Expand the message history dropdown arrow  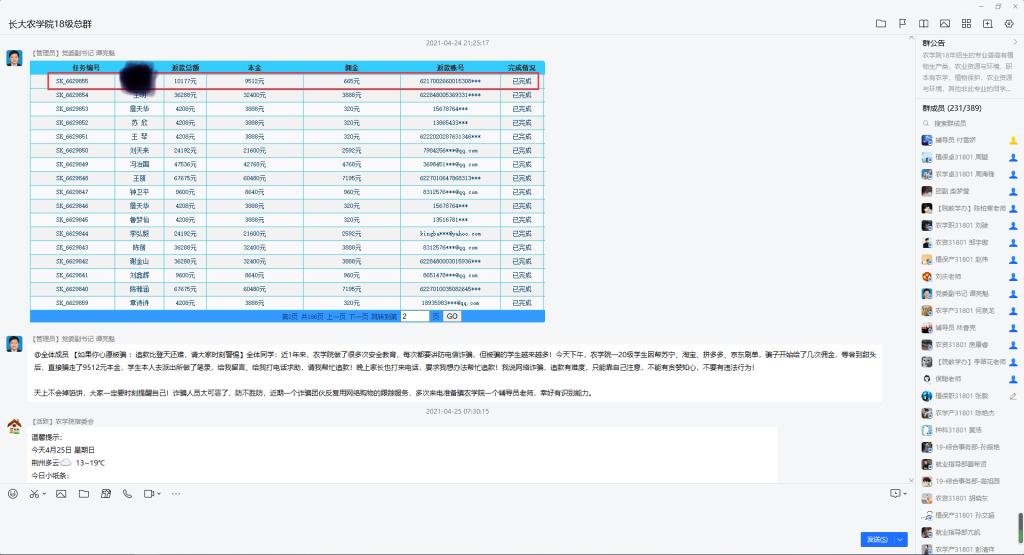pos(906,493)
